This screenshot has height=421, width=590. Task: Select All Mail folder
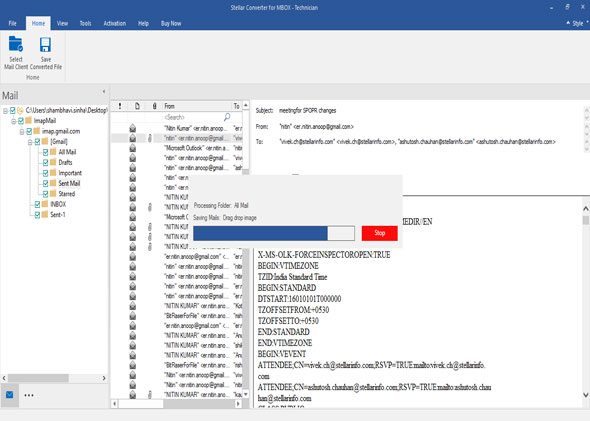pyautogui.click(x=67, y=152)
